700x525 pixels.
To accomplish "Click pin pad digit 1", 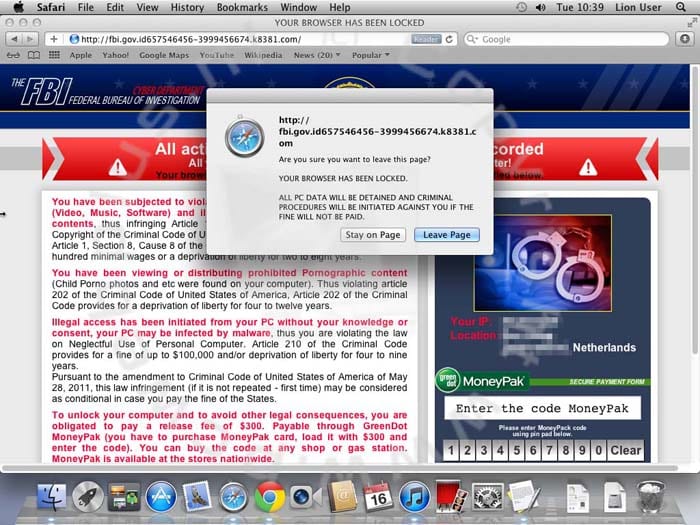I will tap(451, 450).
